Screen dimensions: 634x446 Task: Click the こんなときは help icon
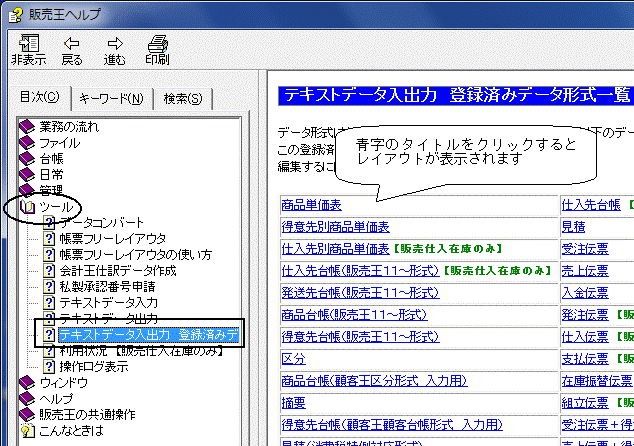point(27,431)
